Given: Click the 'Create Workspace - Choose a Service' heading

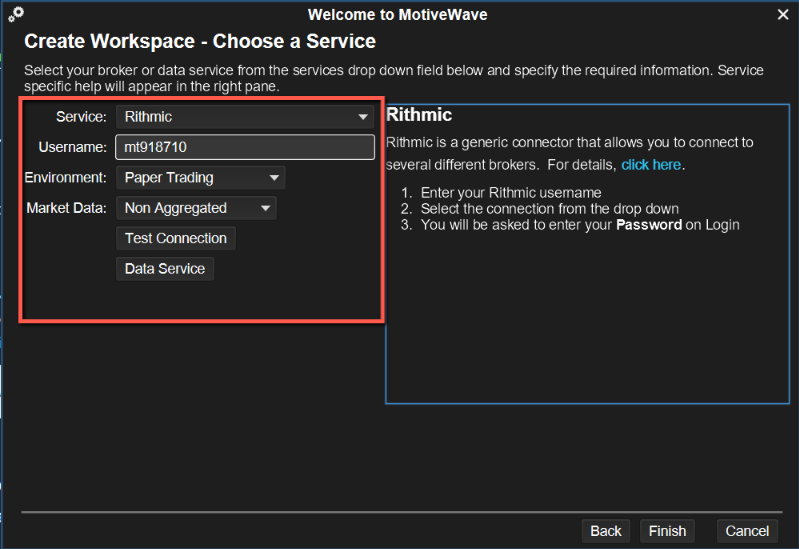Looking at the screenshot, I should point(200,41).
